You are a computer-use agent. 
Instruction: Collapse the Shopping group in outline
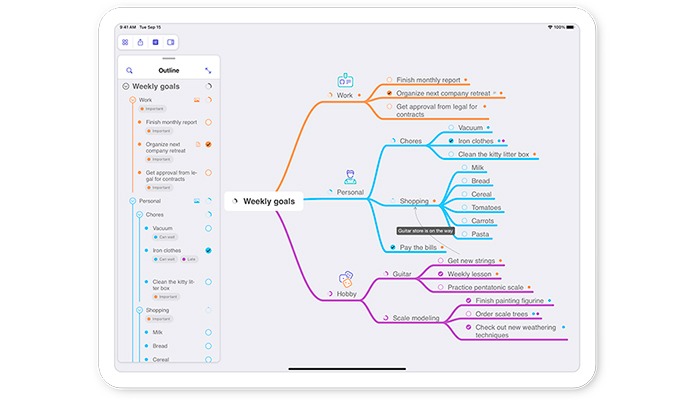[139, 310]
